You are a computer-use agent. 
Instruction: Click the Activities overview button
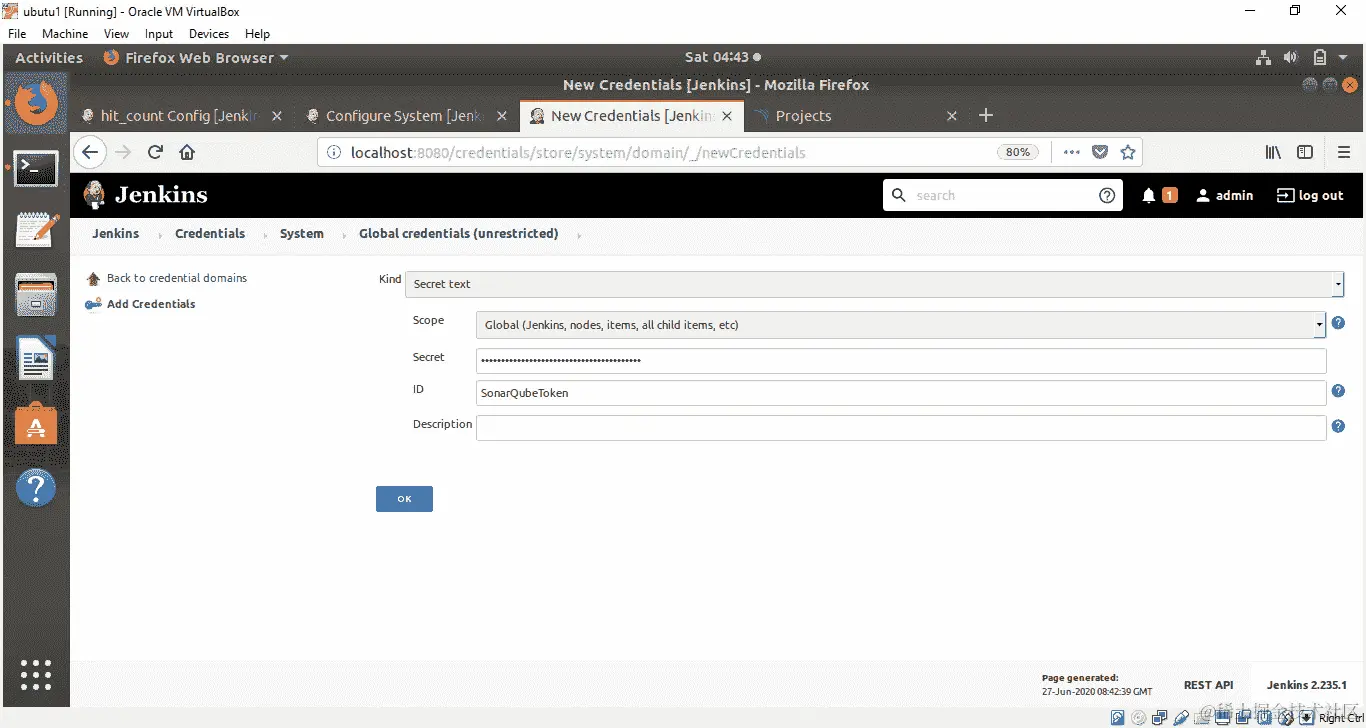coord(49,58)
